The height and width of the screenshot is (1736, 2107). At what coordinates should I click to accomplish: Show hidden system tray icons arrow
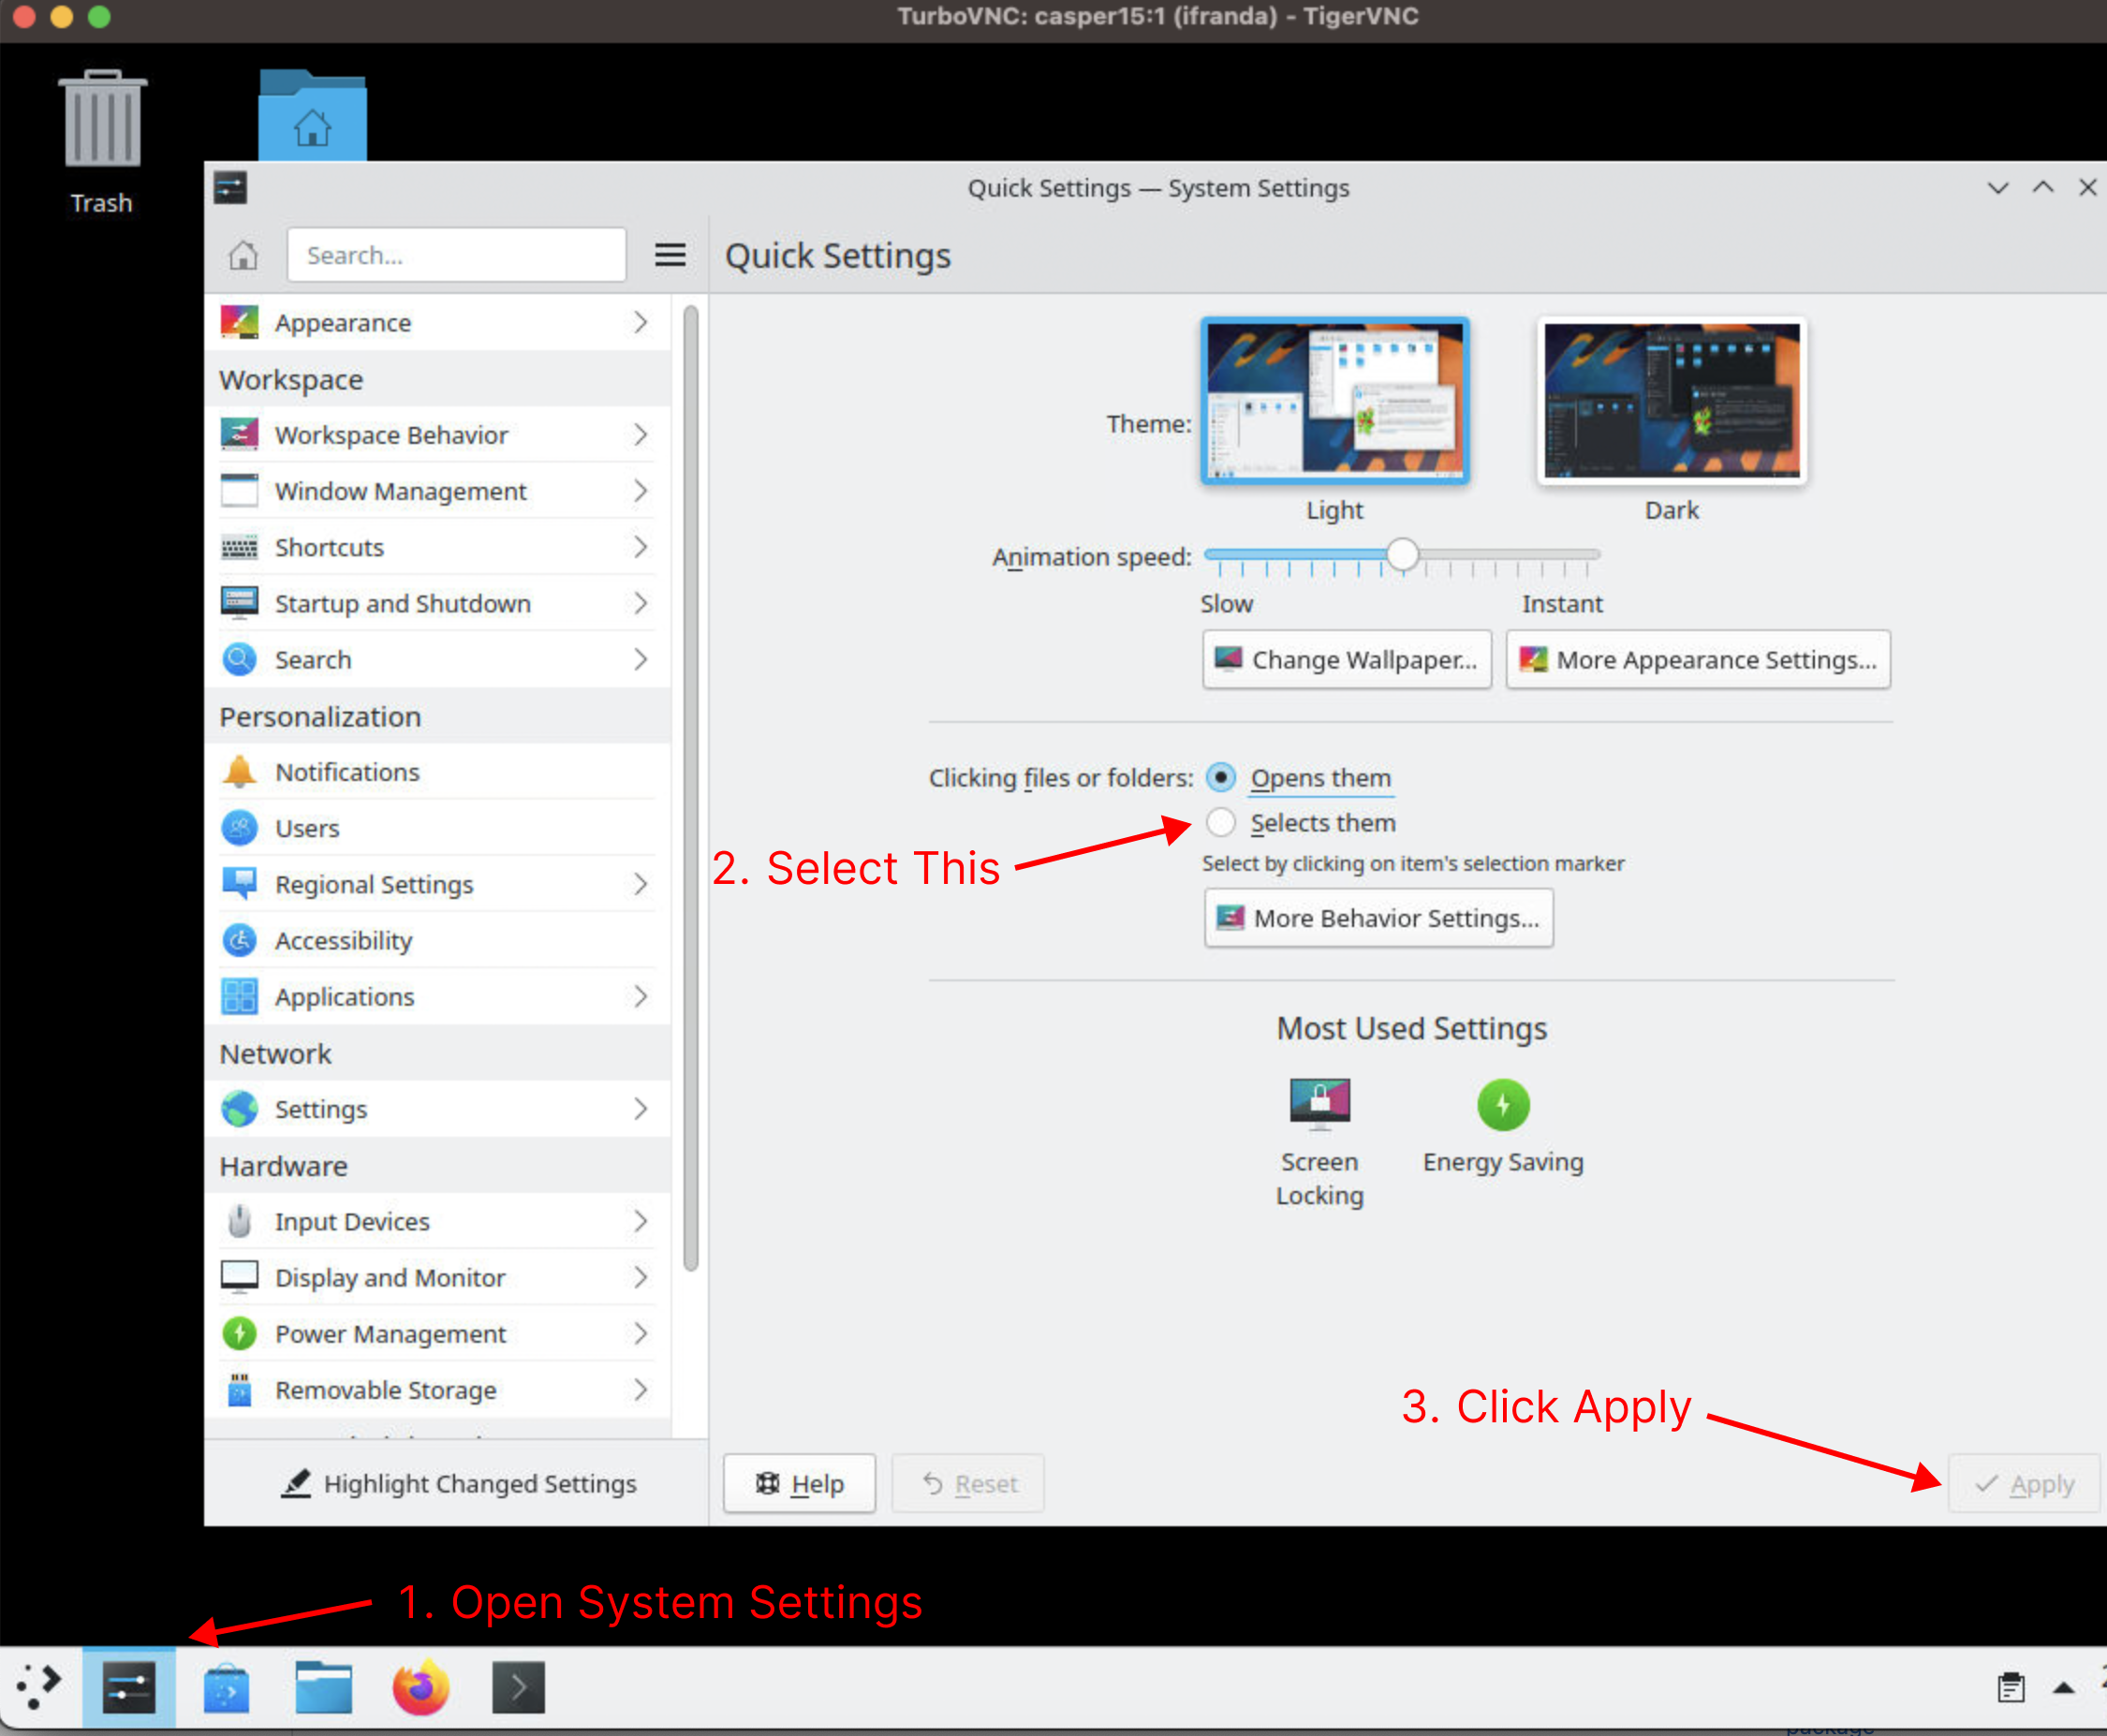pos(2063,1688)
